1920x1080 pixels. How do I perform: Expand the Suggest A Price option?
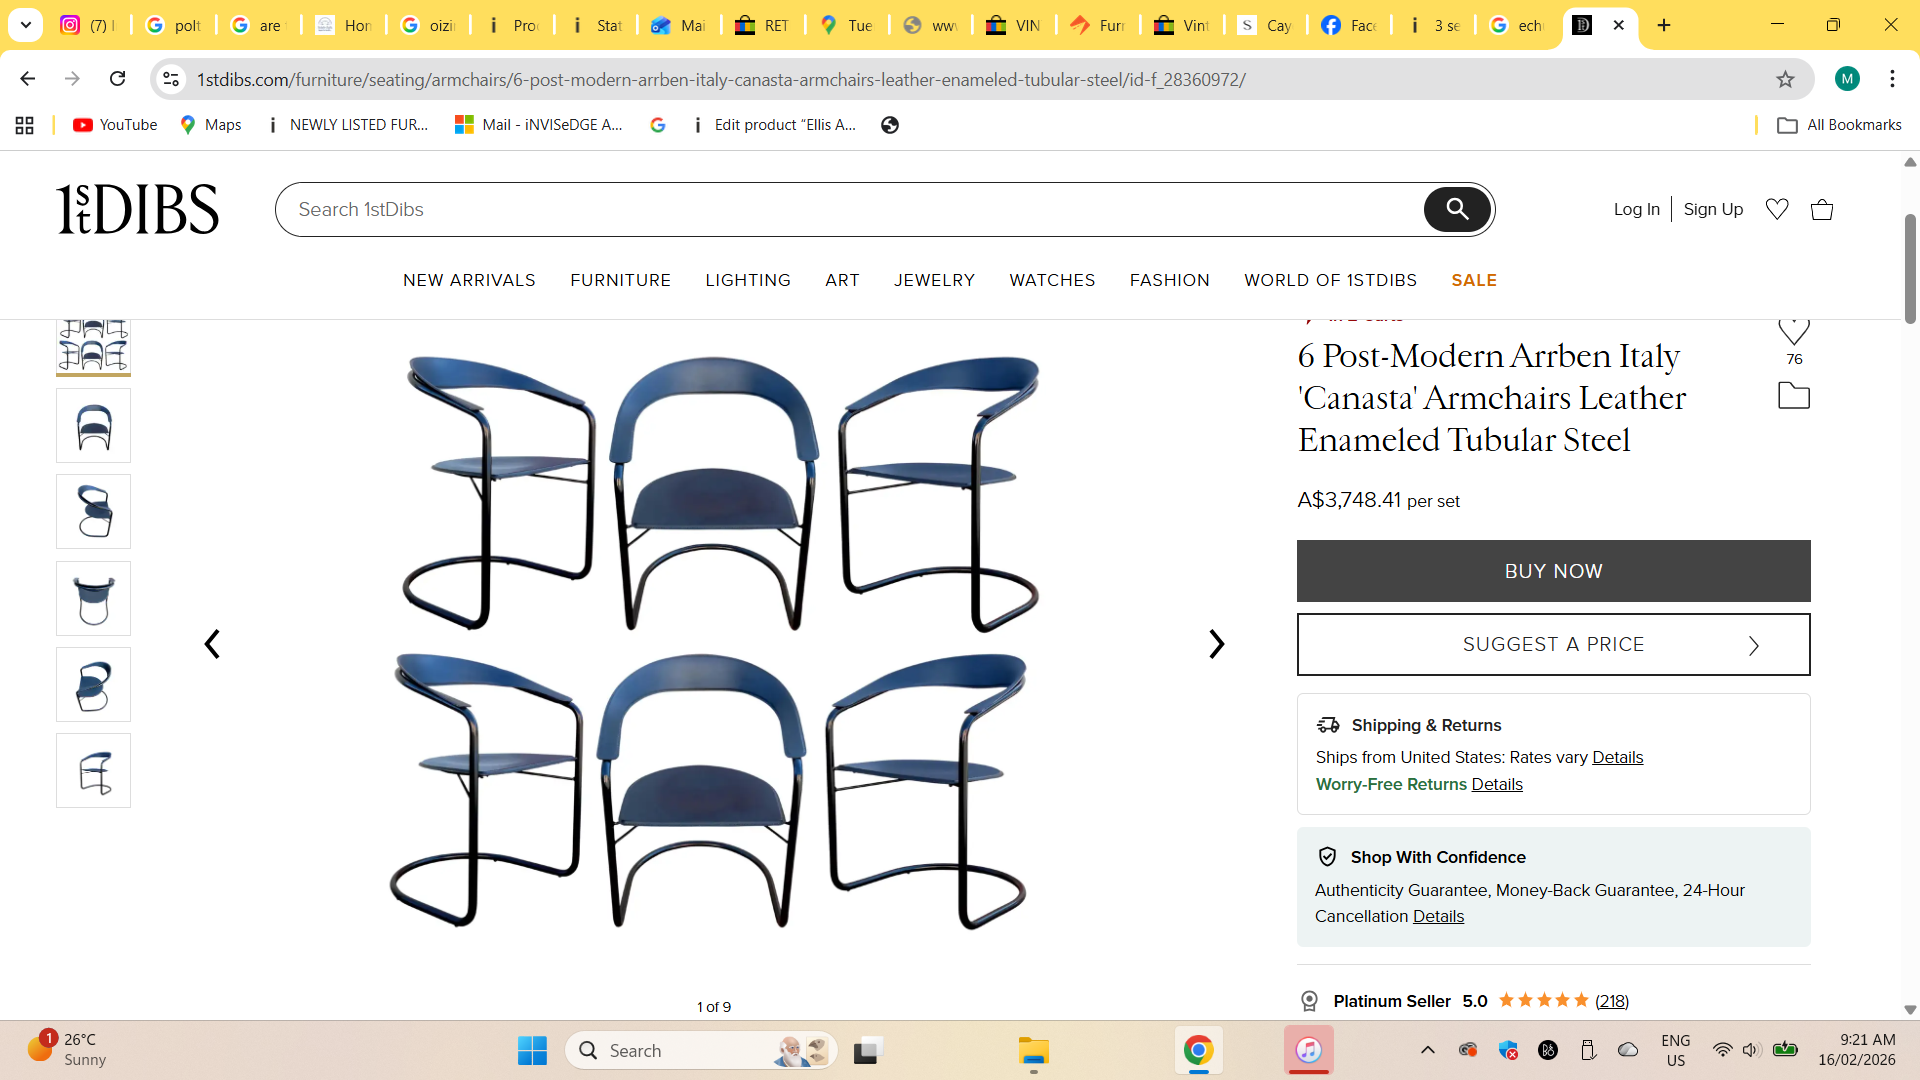(x=1553, y=645)
